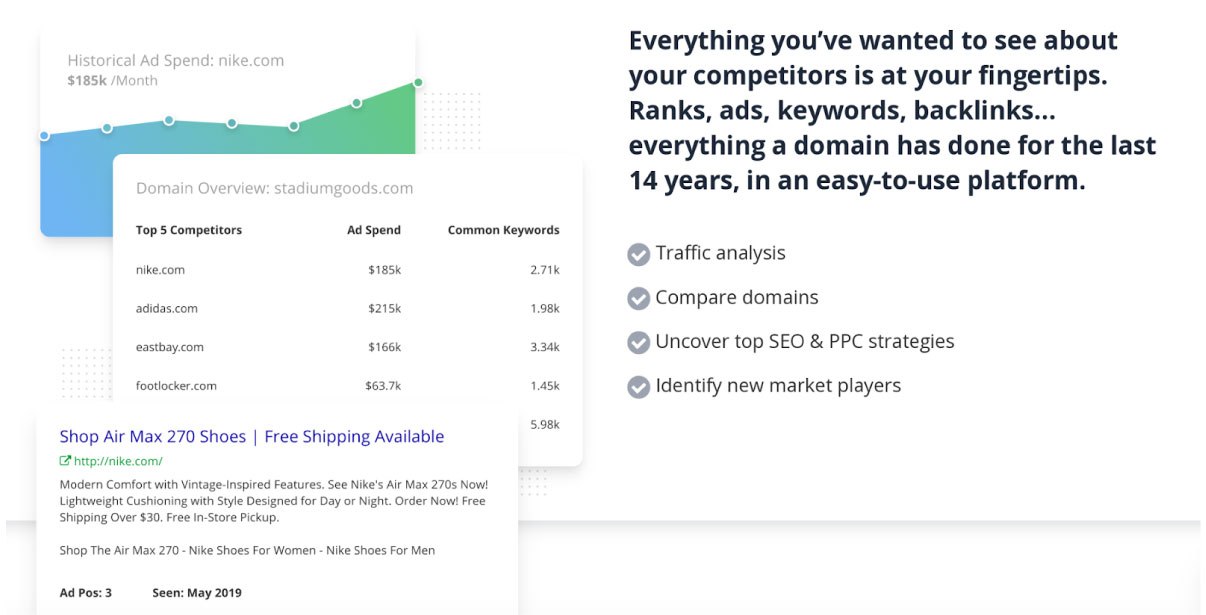Click the external link icon beside nike.com URL
Screen dimensions: 1206x615
pos(66,461)
